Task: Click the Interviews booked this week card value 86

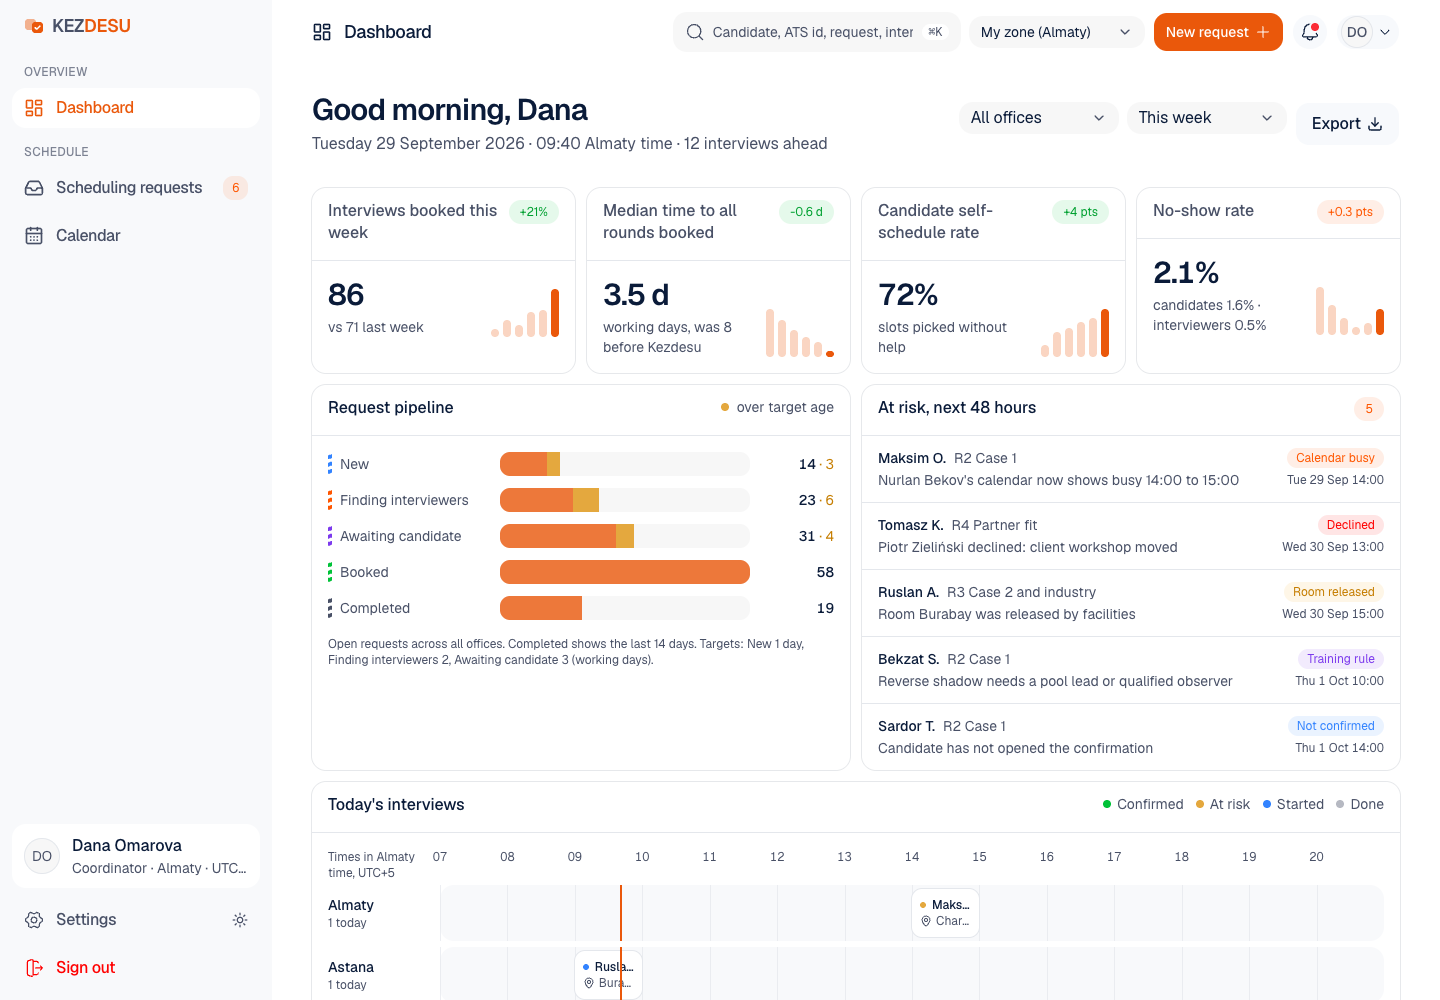Action: (346, 295)
